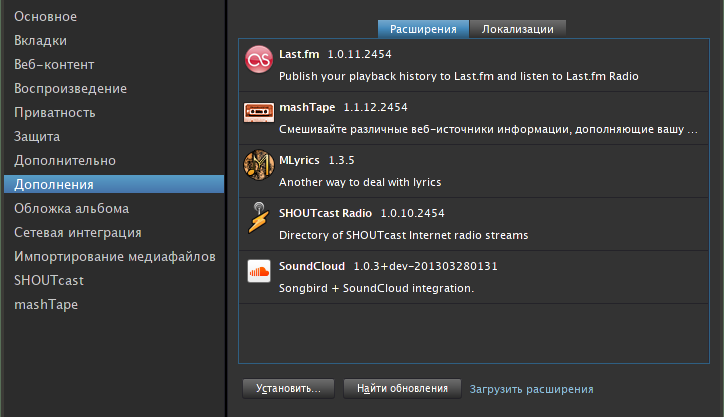Click 'Songbird + SoundCloud integration.' text
The height and width of the screenshot is (417, 724).
point(376,289)
